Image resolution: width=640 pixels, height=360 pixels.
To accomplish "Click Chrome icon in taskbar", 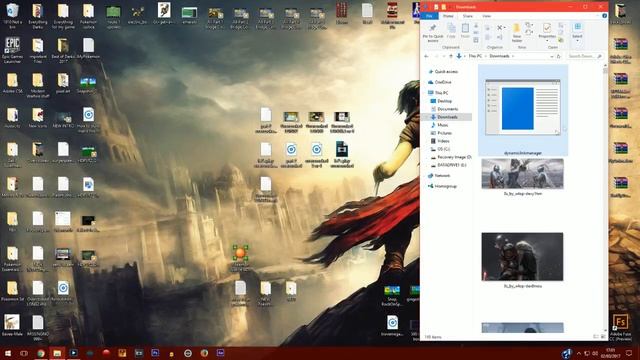I will coord(40,353).
